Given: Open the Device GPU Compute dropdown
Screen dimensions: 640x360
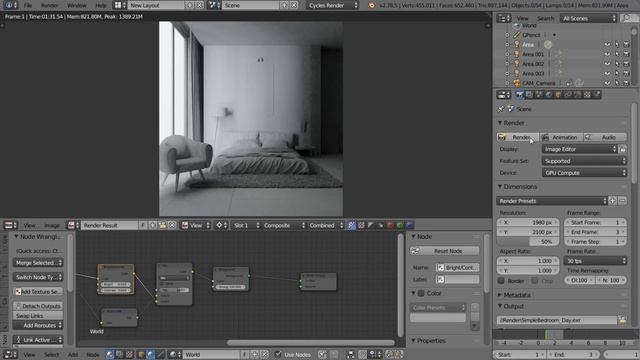Looking at the screenshot, I should 584,173.
